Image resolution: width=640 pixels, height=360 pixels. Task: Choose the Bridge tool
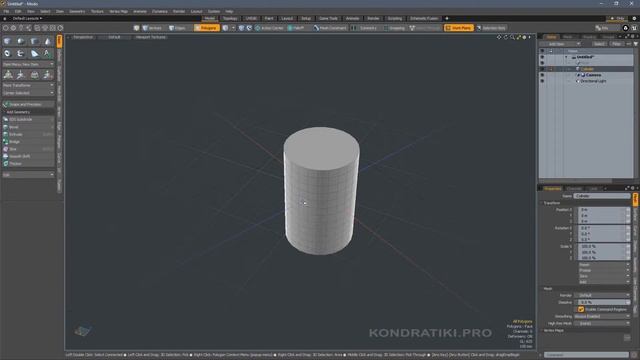(x=28, y=142)
